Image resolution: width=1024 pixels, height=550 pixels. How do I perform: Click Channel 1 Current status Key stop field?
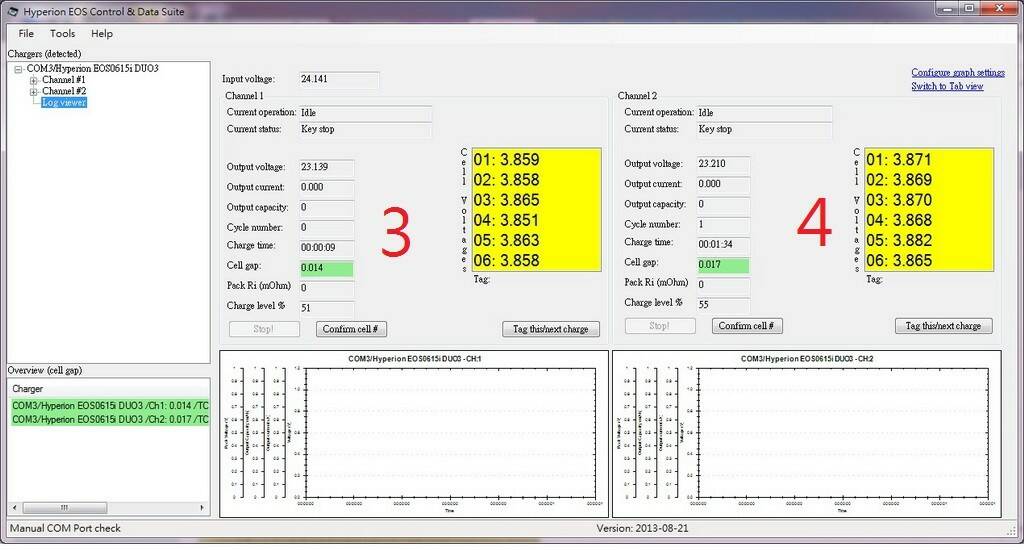(365, 129)
